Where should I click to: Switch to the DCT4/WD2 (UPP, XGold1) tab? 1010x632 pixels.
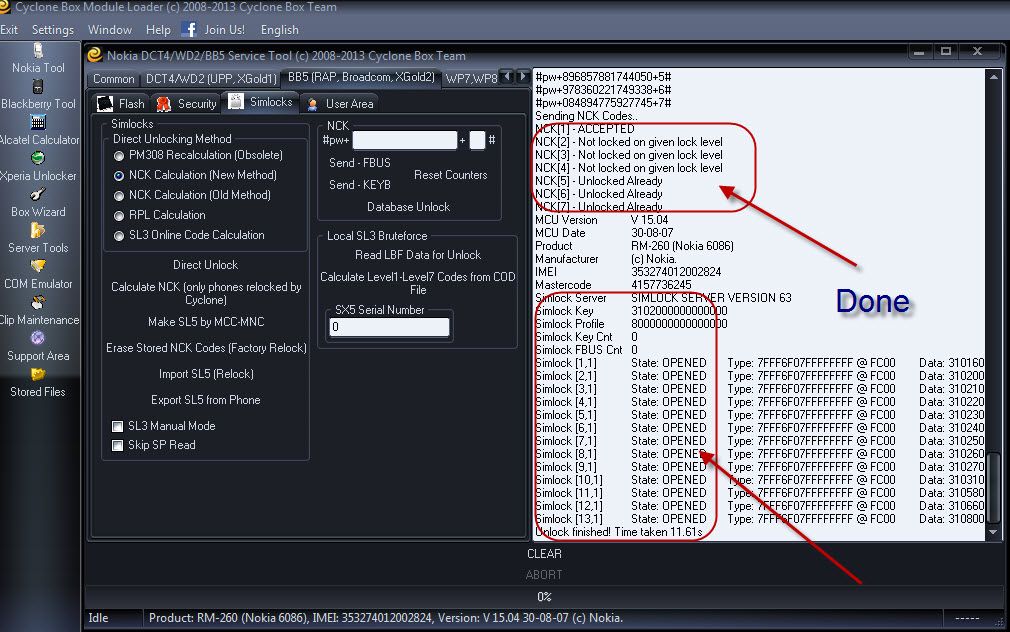tap(211, 78)
